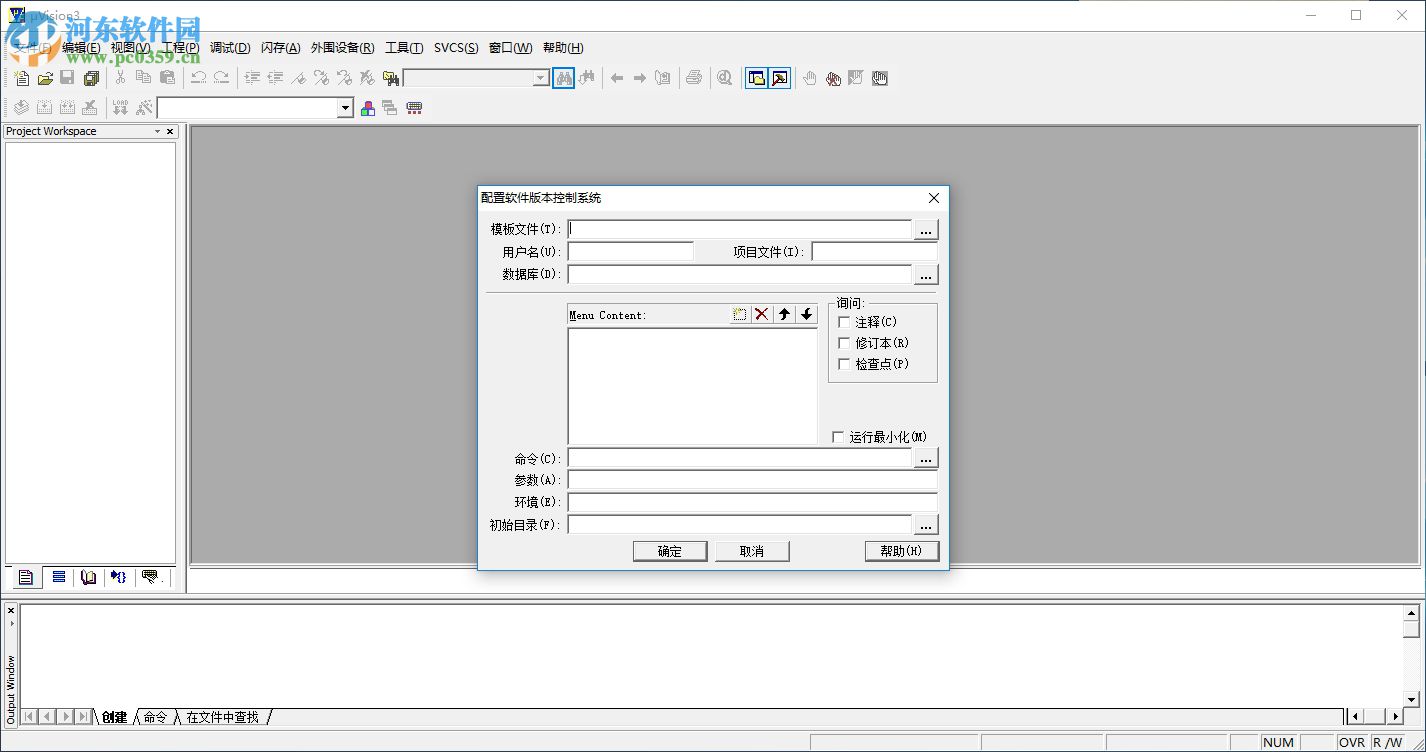Click the 帮助(H) button

pyautogui.click(x=901, y=550)
